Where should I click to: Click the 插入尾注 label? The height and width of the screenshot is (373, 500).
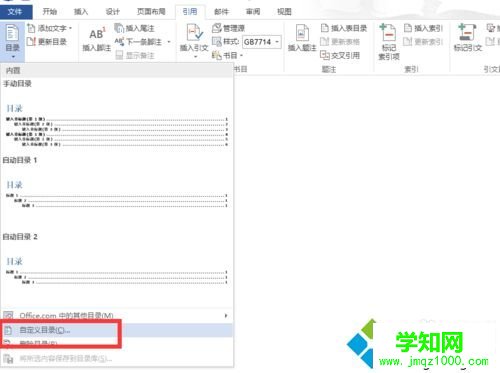point(140,28)
